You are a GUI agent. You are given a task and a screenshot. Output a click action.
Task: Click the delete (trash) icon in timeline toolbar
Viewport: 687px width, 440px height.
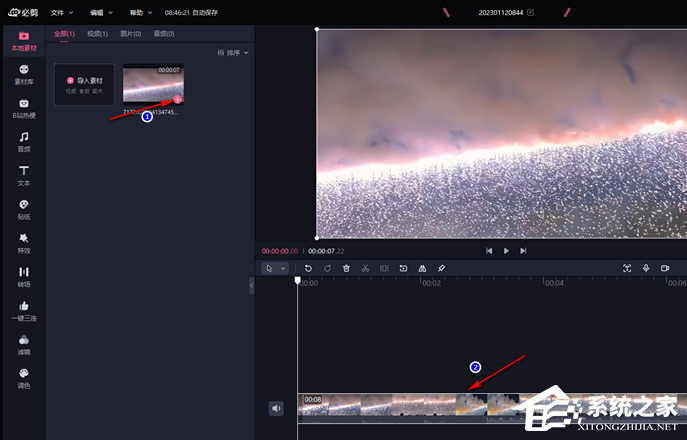pyautogui.click(x=346, y=268)
